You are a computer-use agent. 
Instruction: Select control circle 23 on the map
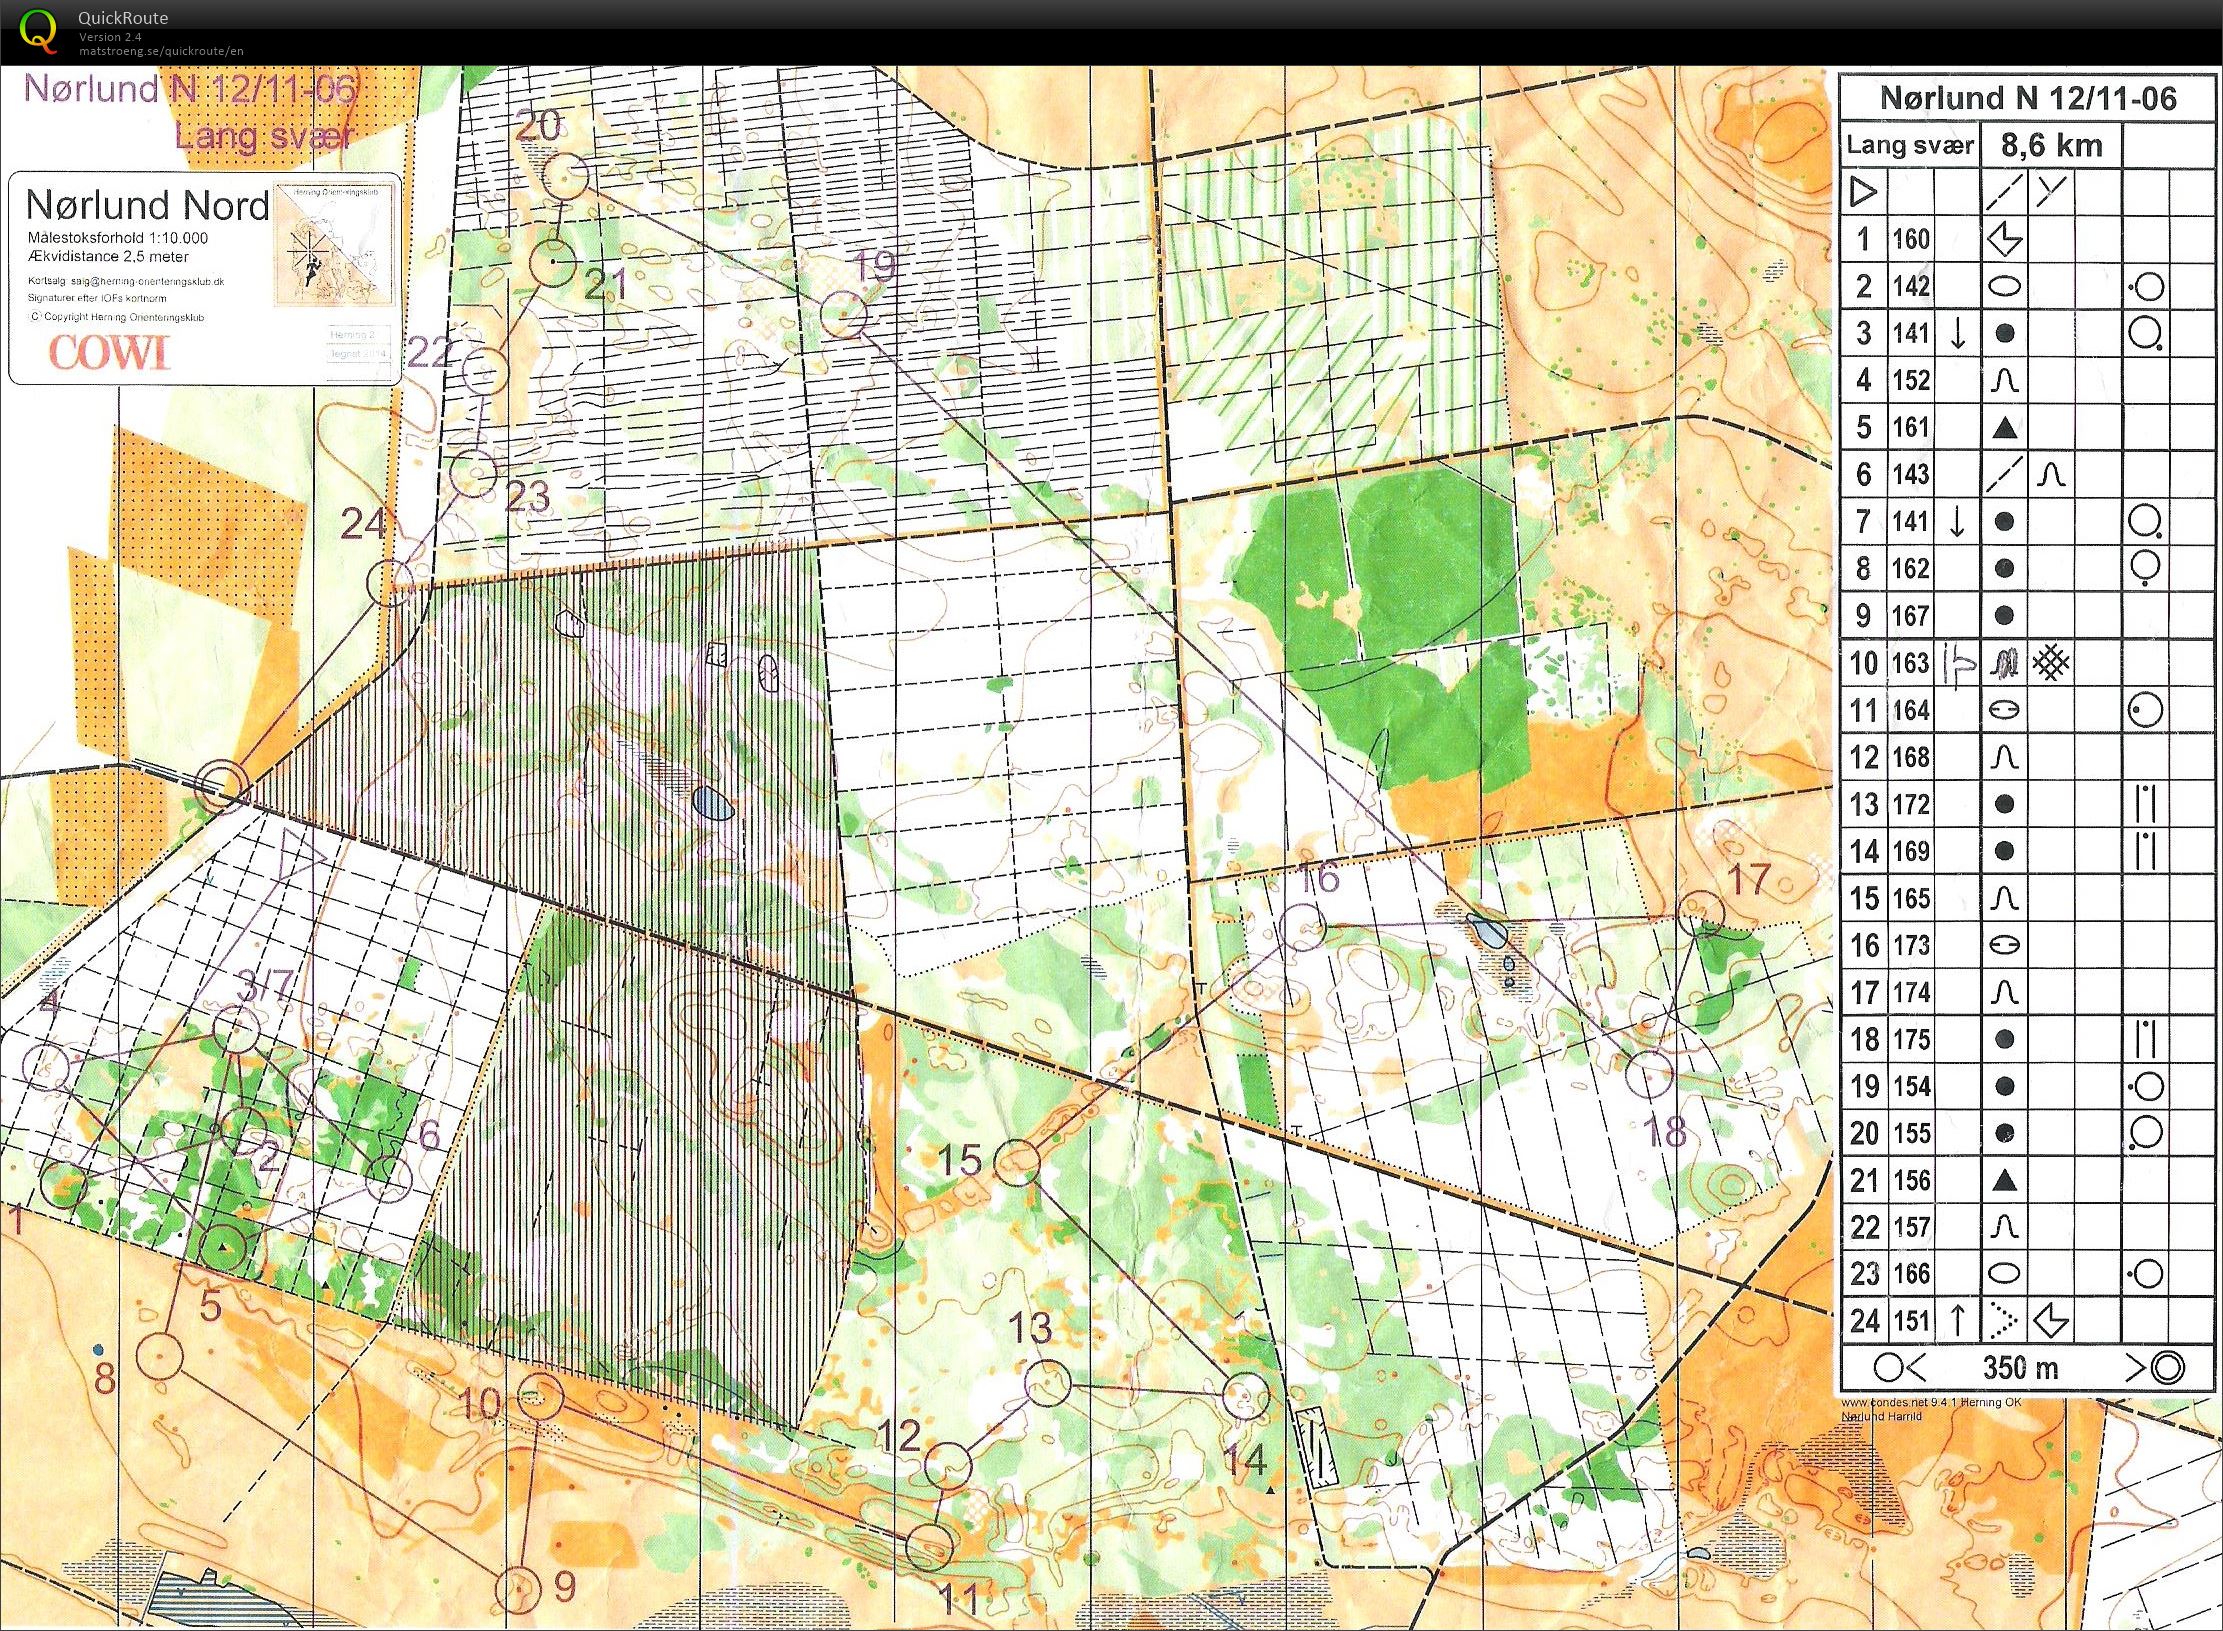(x=472, y=473)
